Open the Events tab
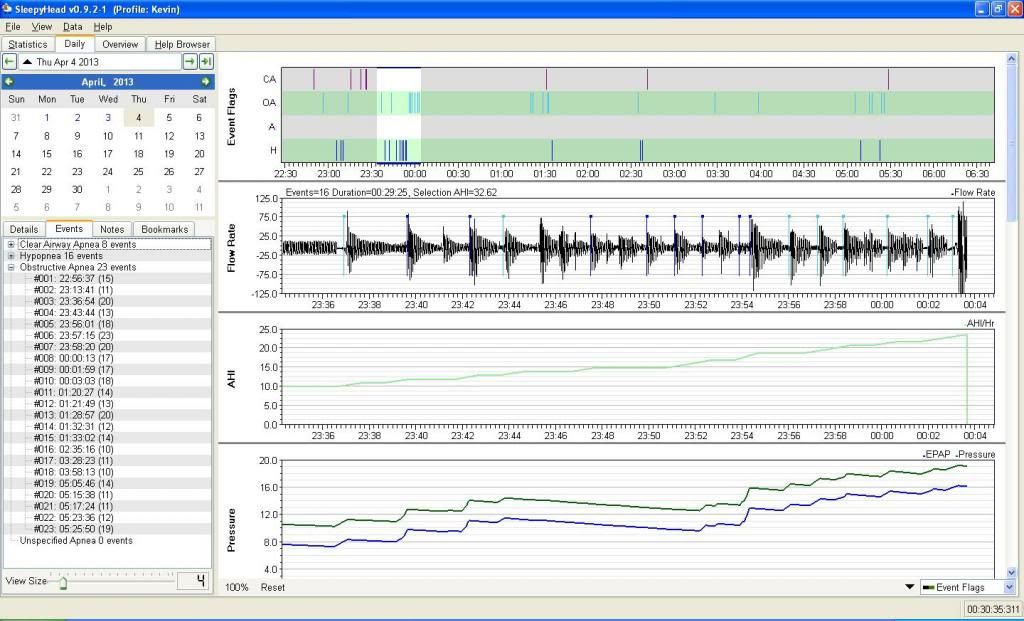 click(69, 229)
